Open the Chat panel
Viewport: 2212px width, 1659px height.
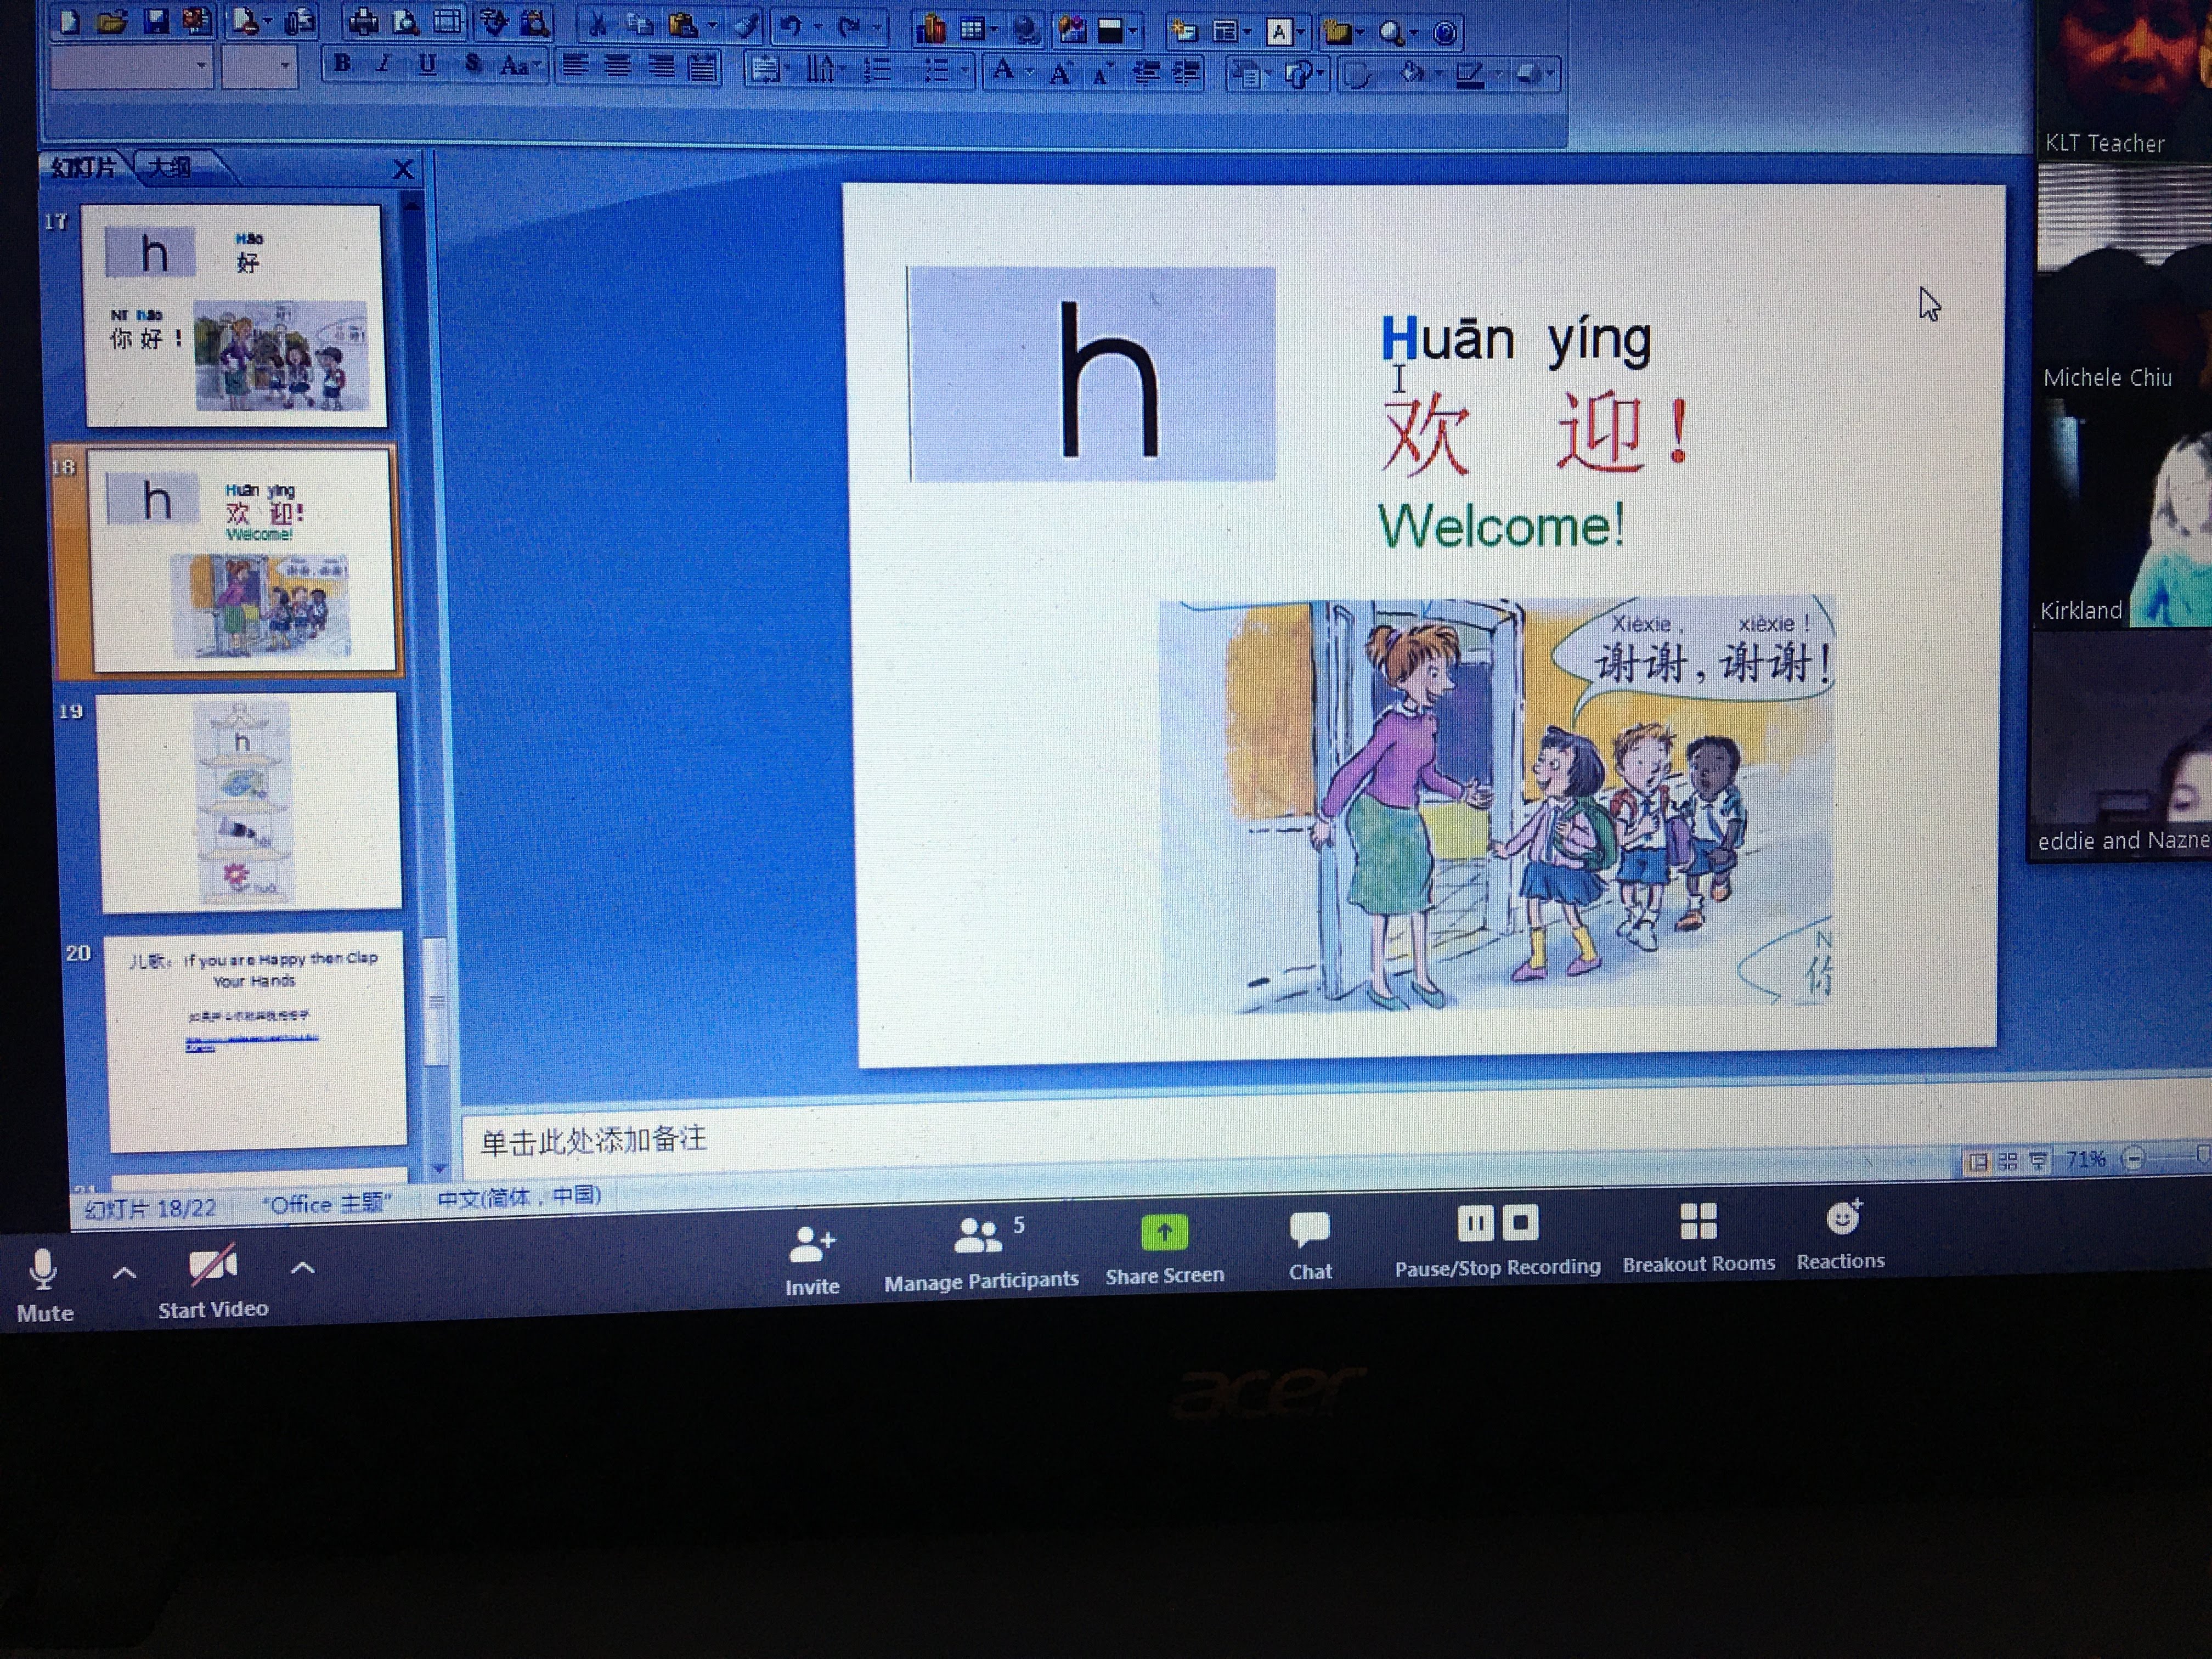[x=1309, y=1246]
